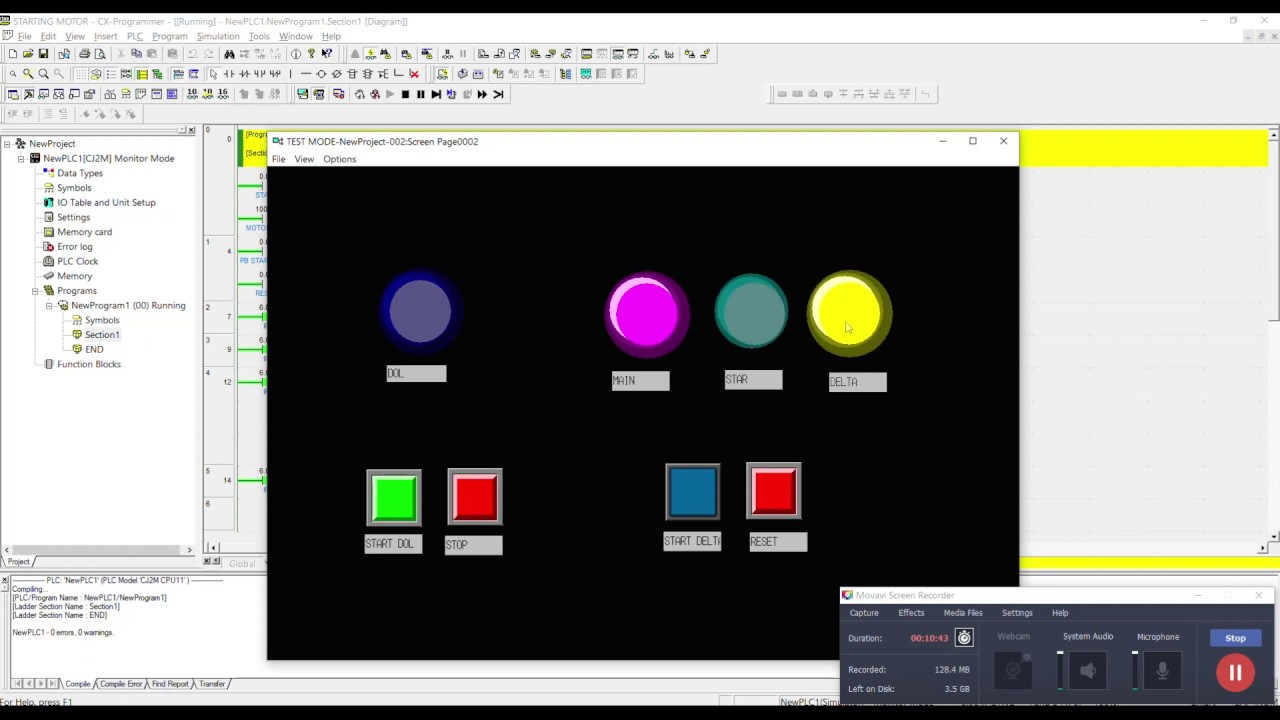
Task: Switch to the Find Report tab
Action: 169,684
